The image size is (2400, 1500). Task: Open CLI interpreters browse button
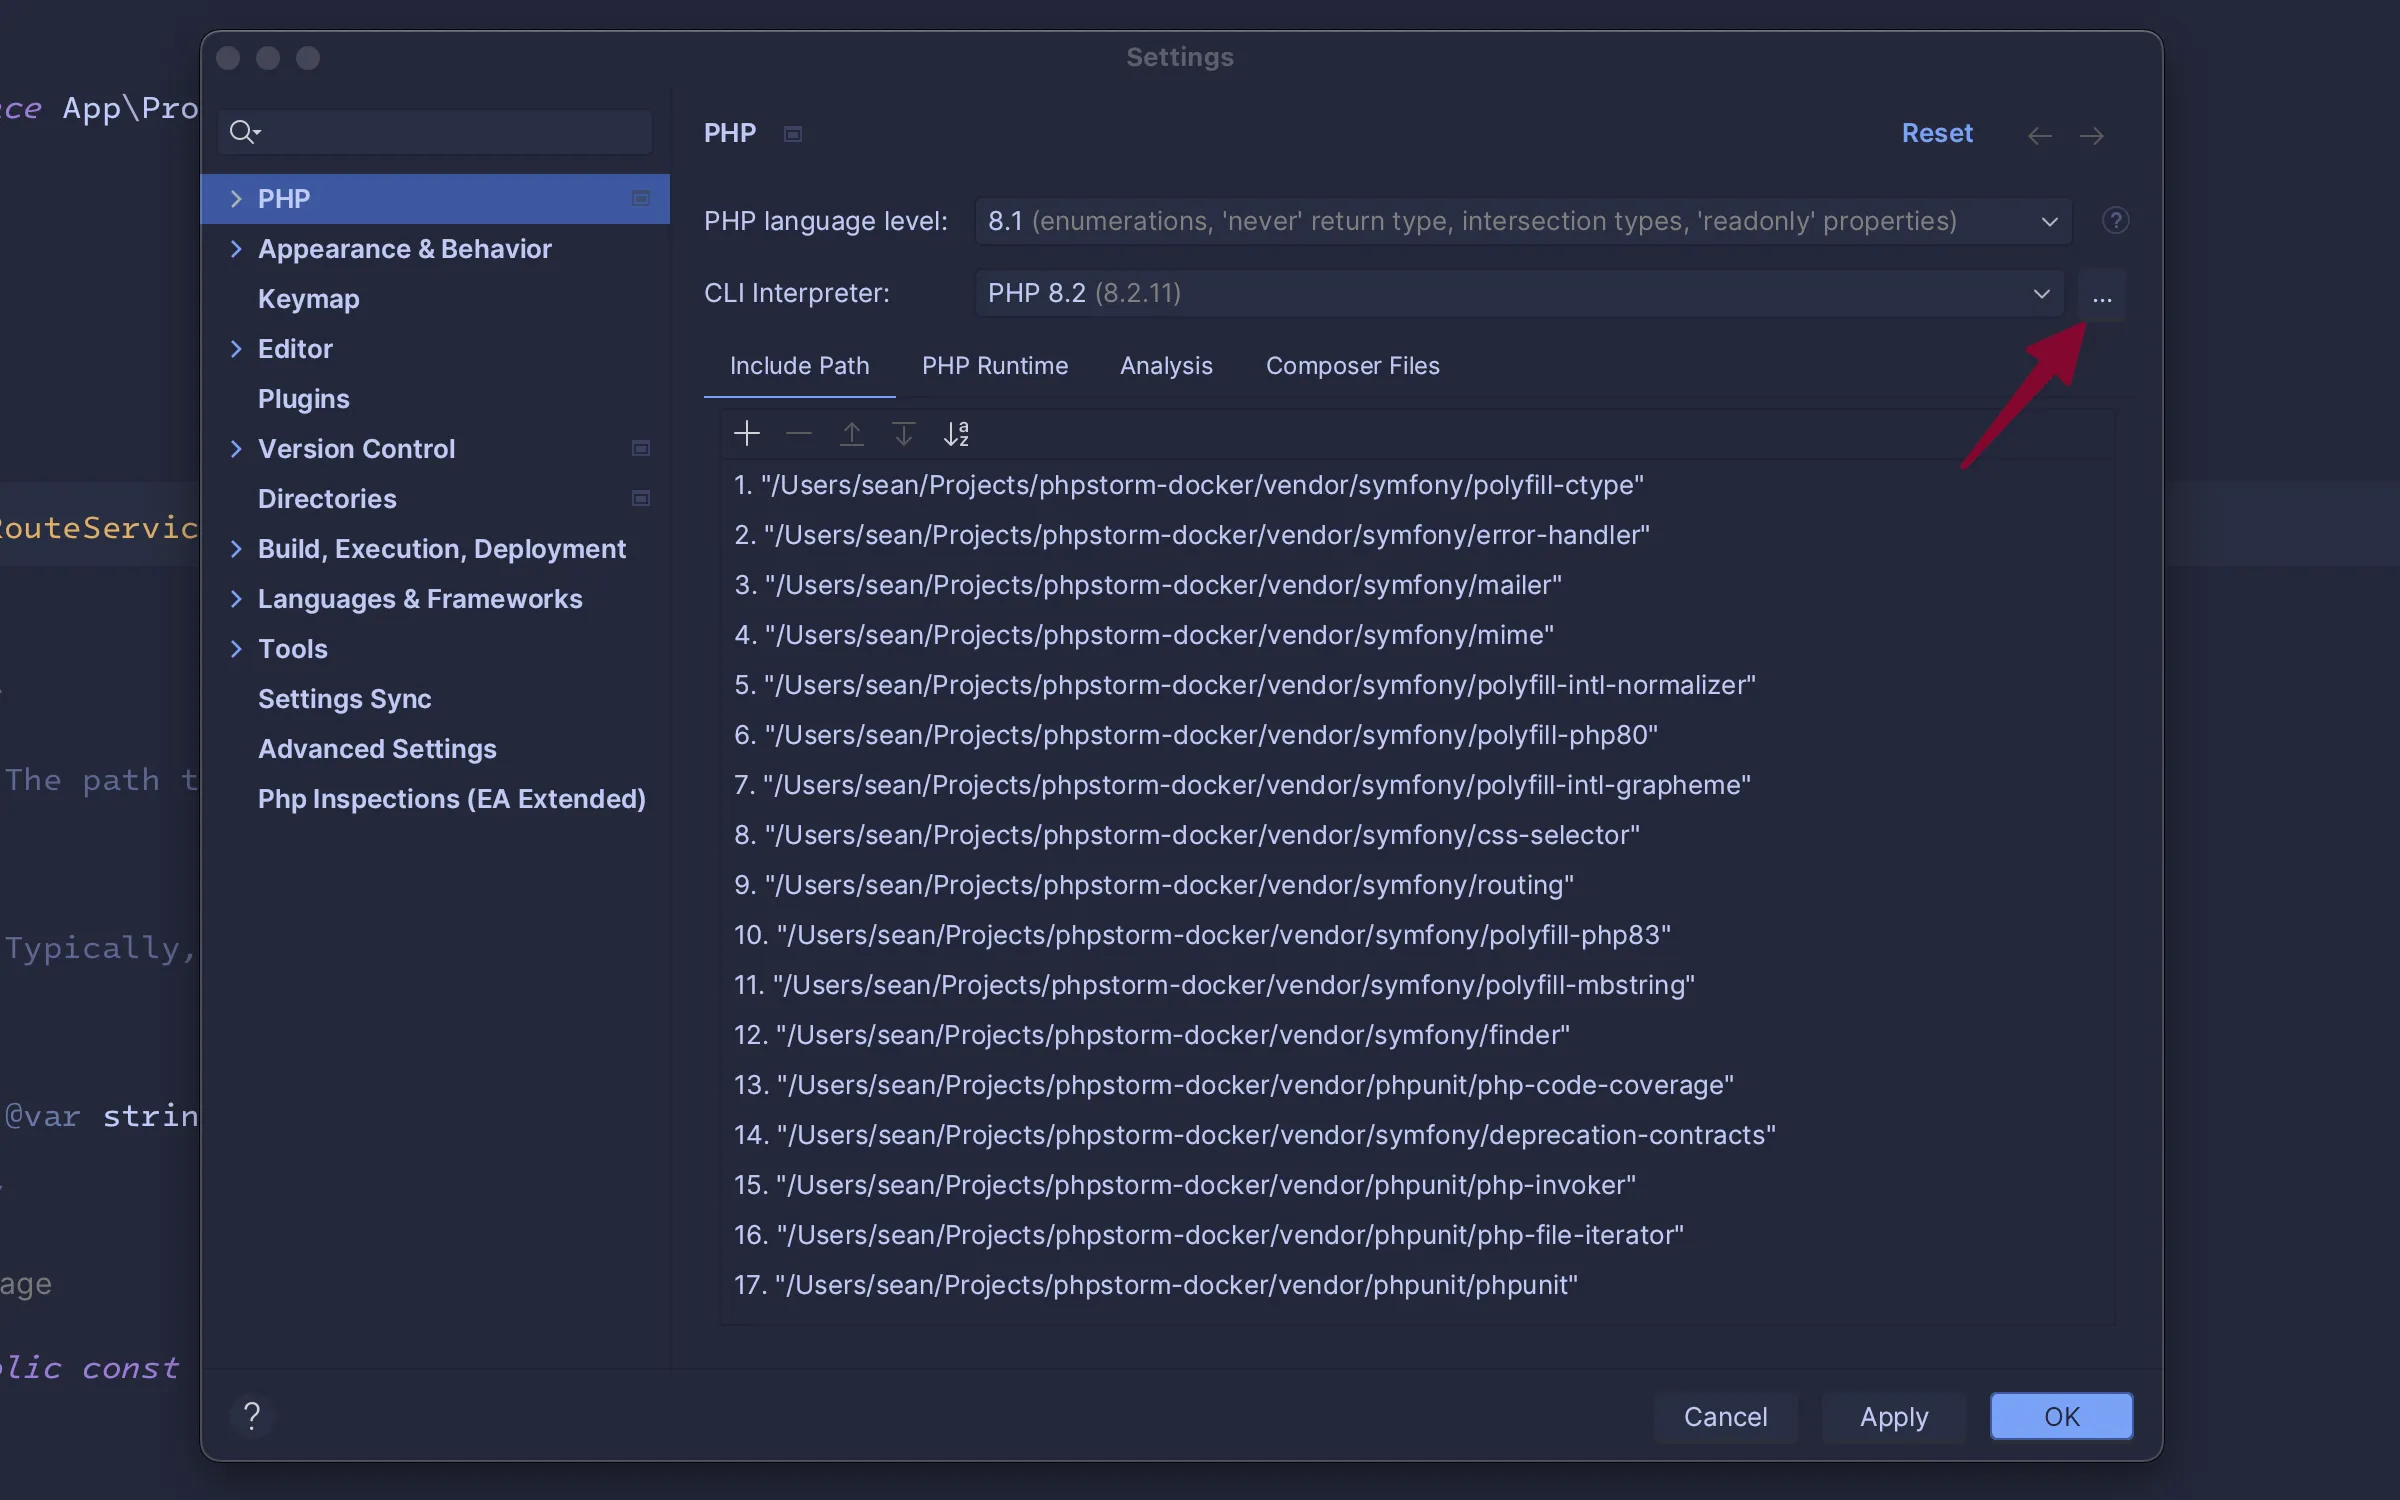click(2102, 294)
